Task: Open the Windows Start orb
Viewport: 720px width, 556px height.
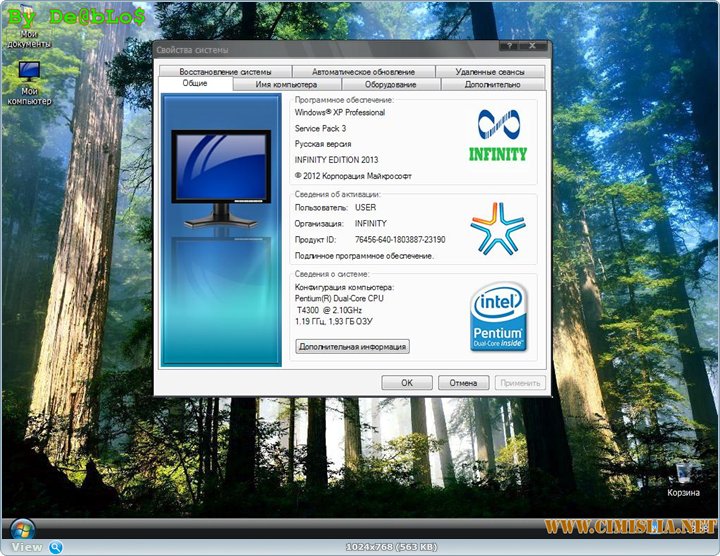Action: click(x=20, y=528)
